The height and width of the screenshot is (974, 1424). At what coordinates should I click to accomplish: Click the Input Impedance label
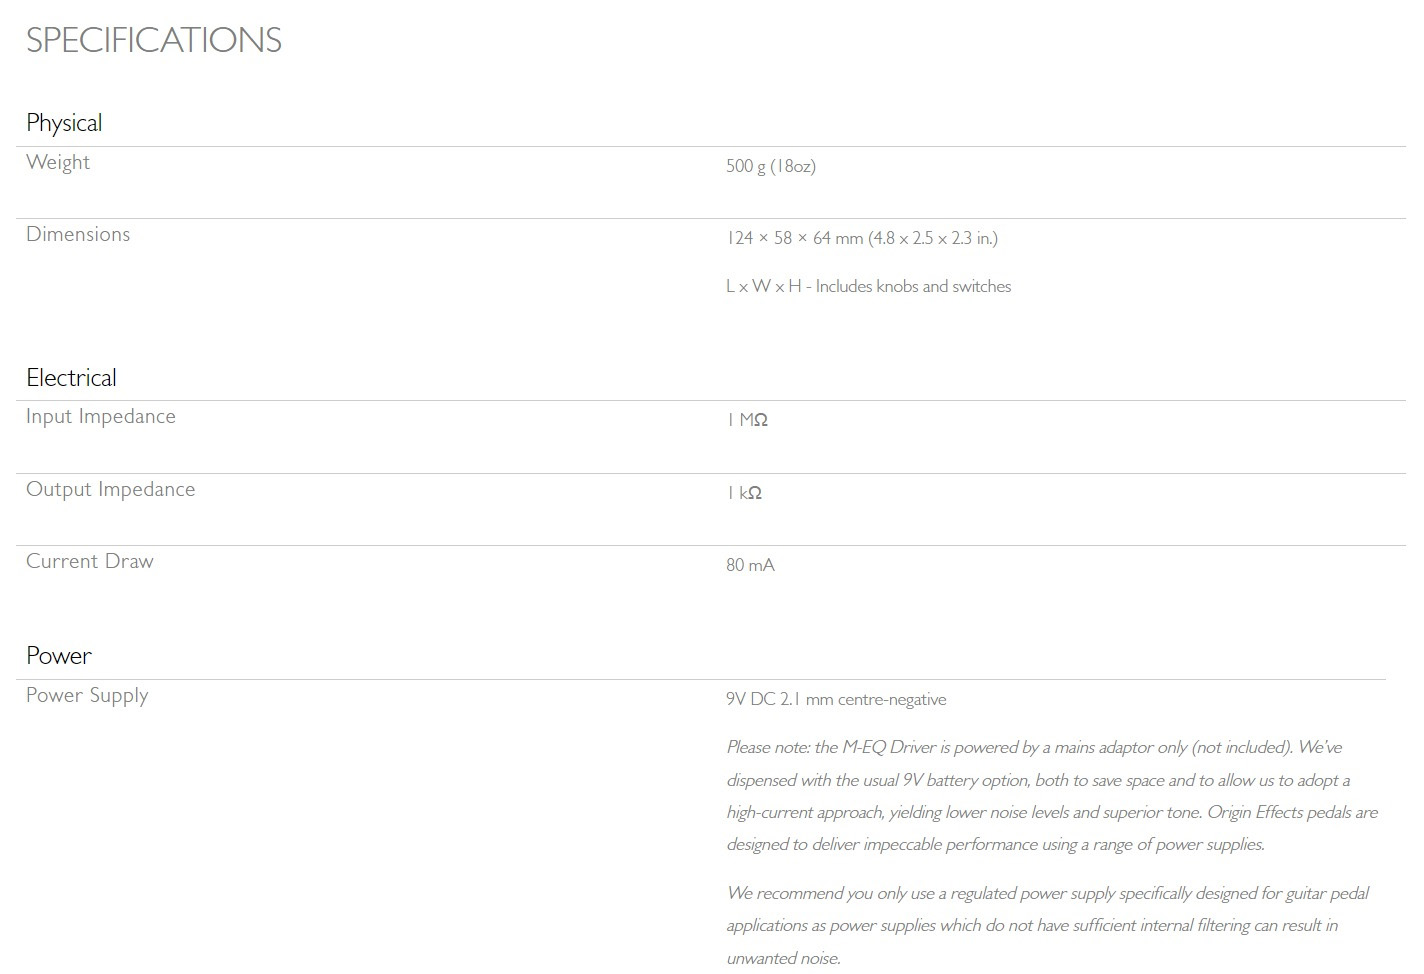tap(101, 417)
